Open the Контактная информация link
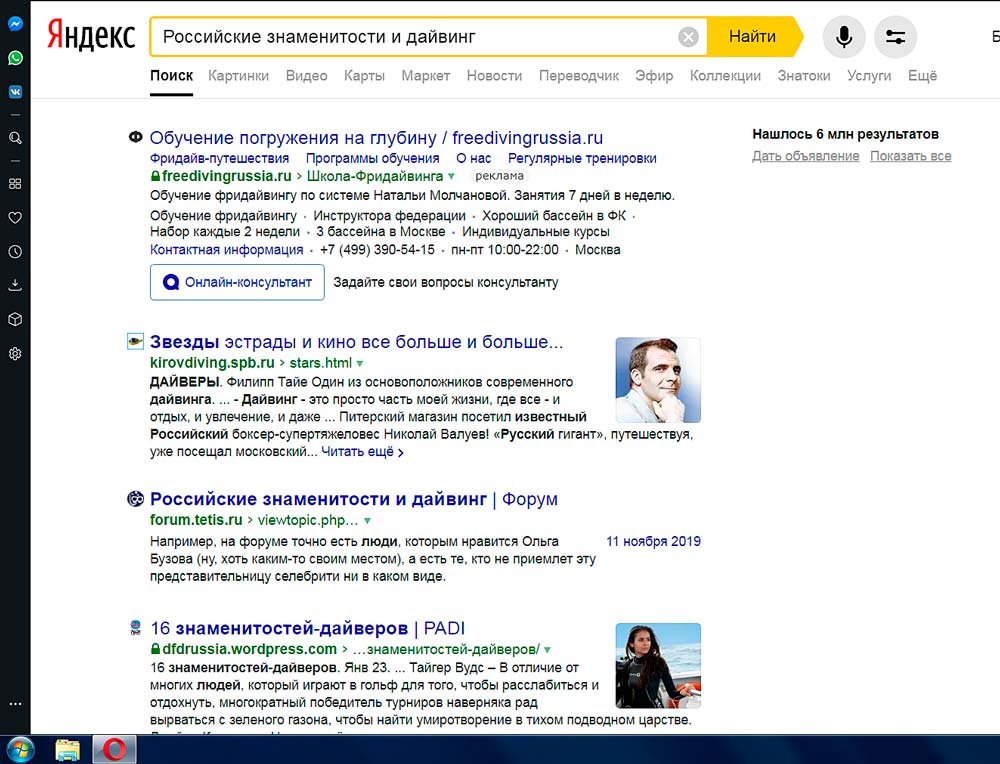 point(226,250)
